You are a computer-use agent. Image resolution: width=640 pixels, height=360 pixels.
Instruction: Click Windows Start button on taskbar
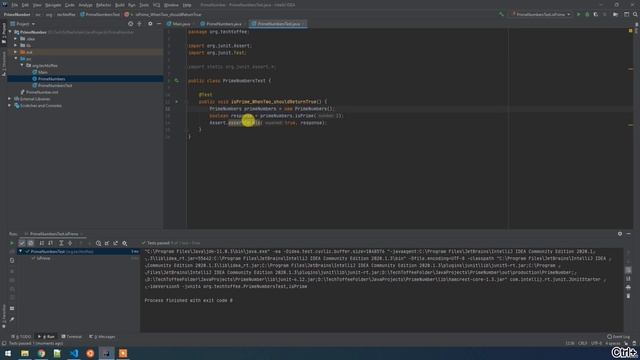(x=8, y=353)
